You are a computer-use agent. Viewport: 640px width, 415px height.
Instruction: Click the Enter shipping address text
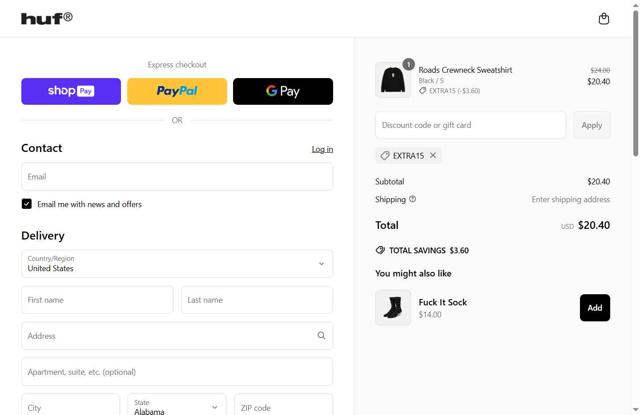[571, 200]
